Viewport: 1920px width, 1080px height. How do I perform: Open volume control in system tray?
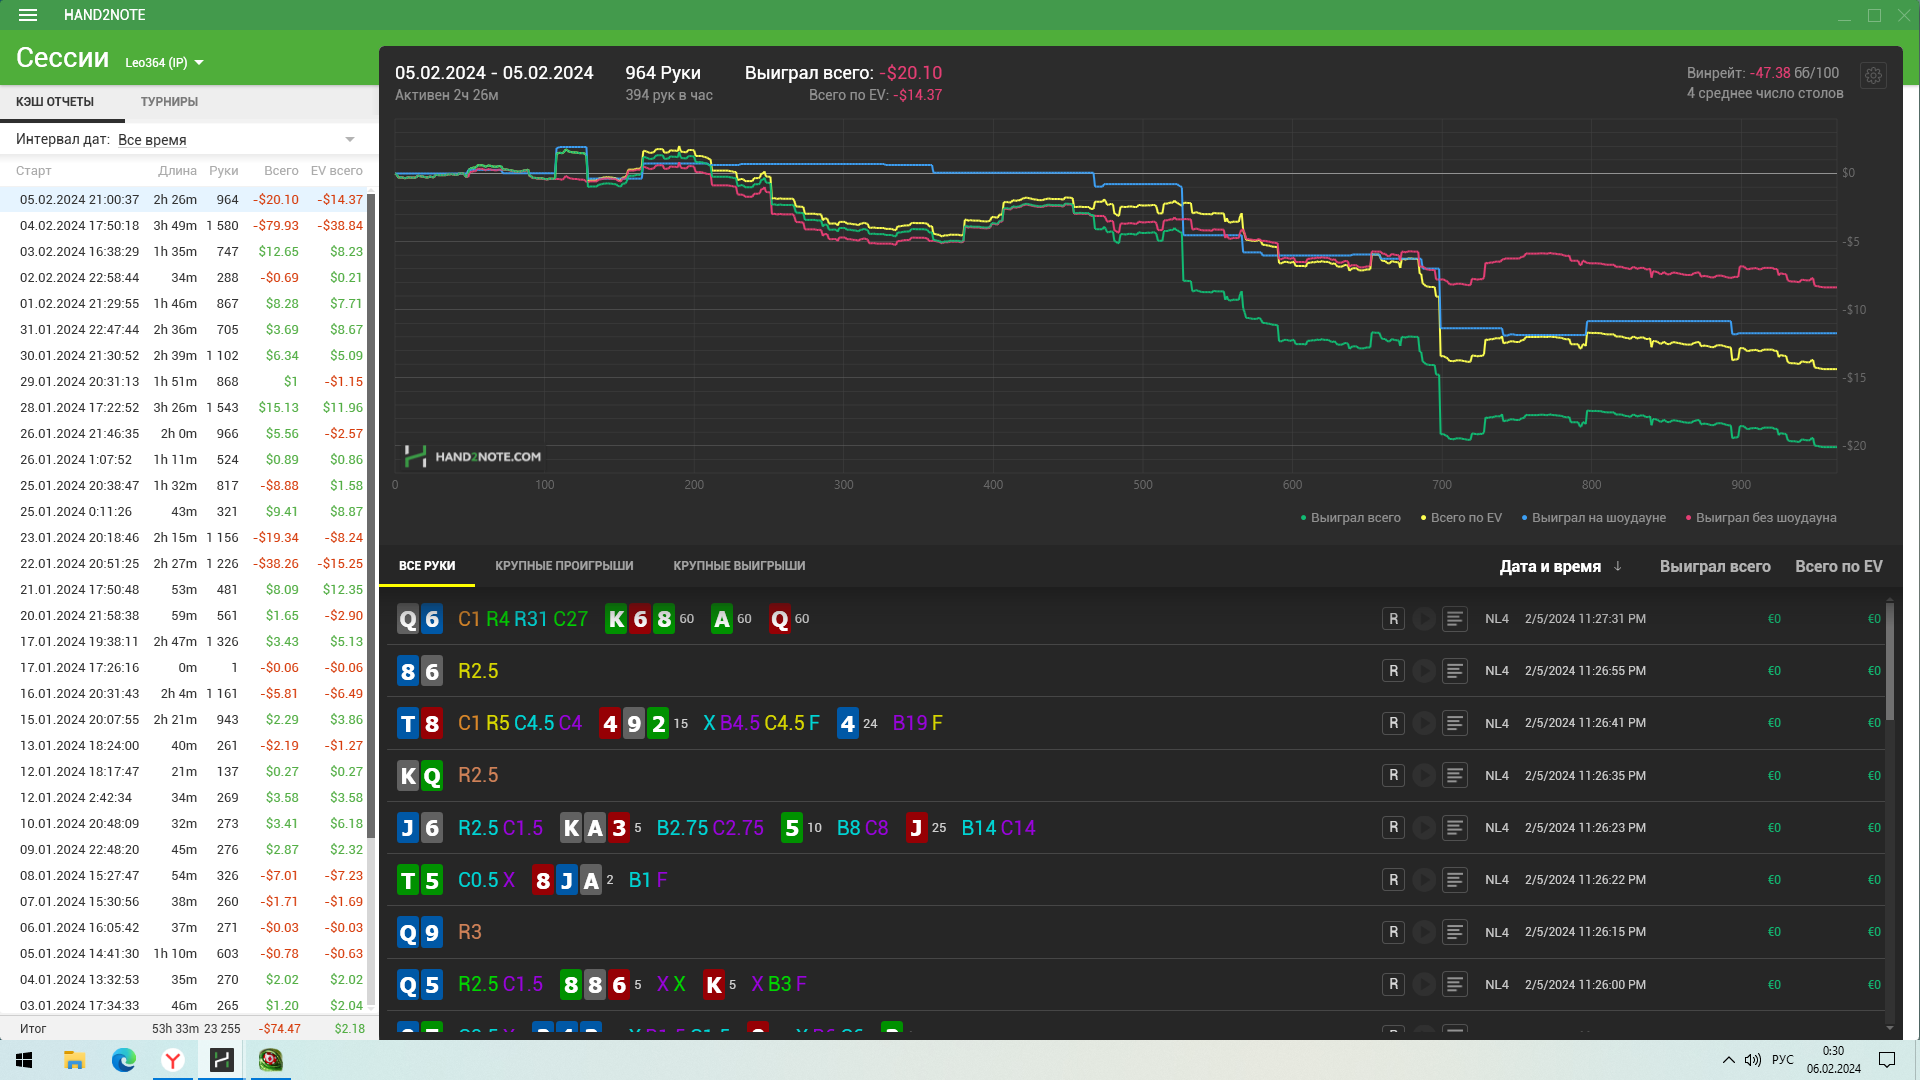tap(1753, 1060)
